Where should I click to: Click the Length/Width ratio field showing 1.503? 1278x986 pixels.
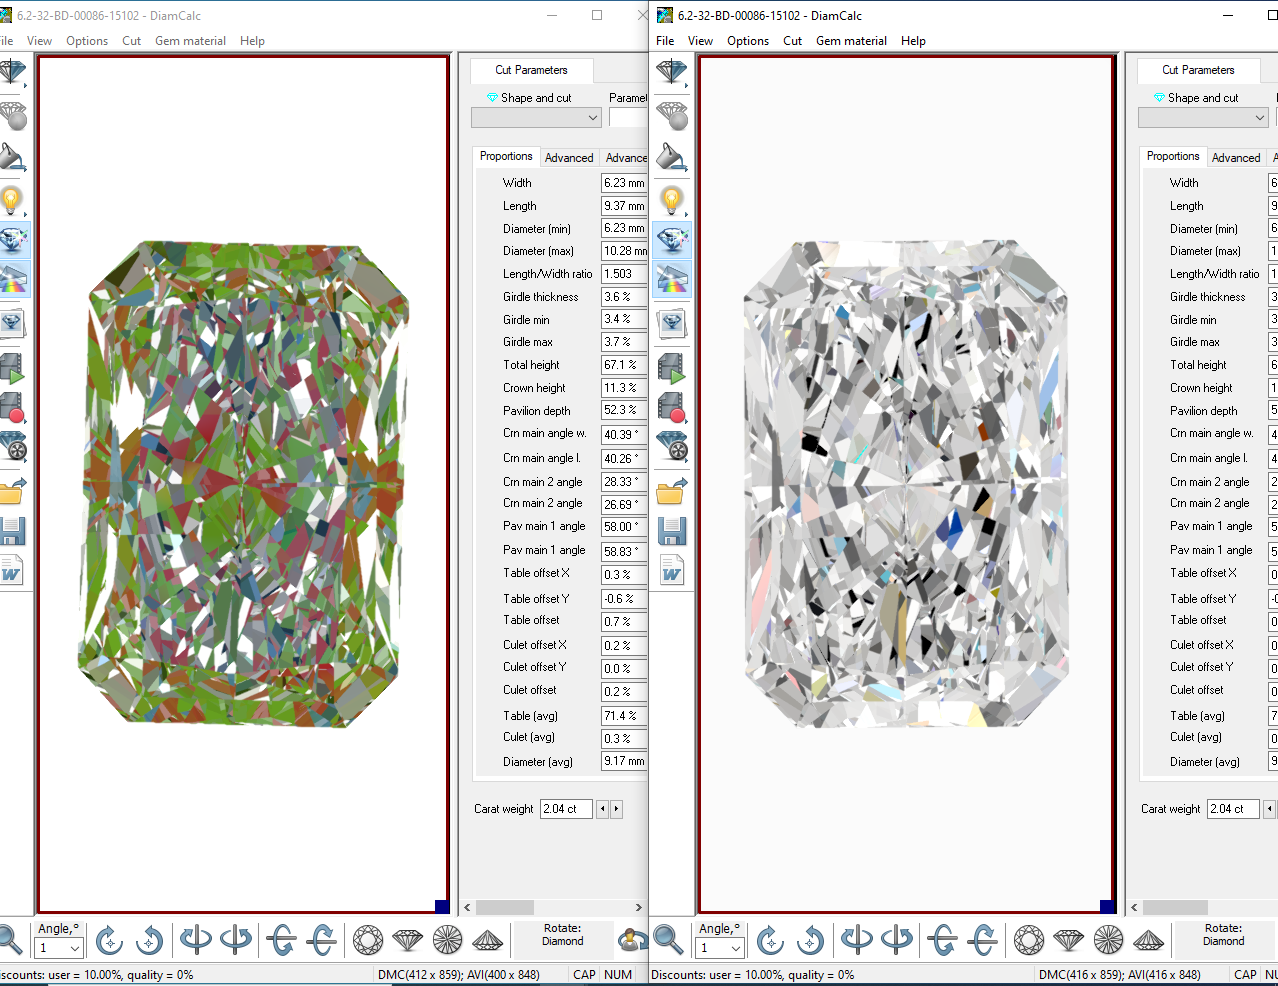624,274
